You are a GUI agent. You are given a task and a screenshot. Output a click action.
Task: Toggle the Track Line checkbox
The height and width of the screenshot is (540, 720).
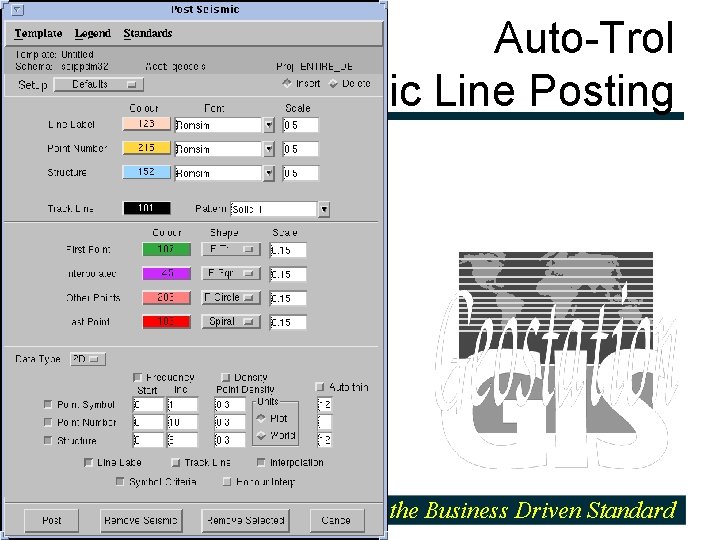pyautogui.click(x=175, y=462)
